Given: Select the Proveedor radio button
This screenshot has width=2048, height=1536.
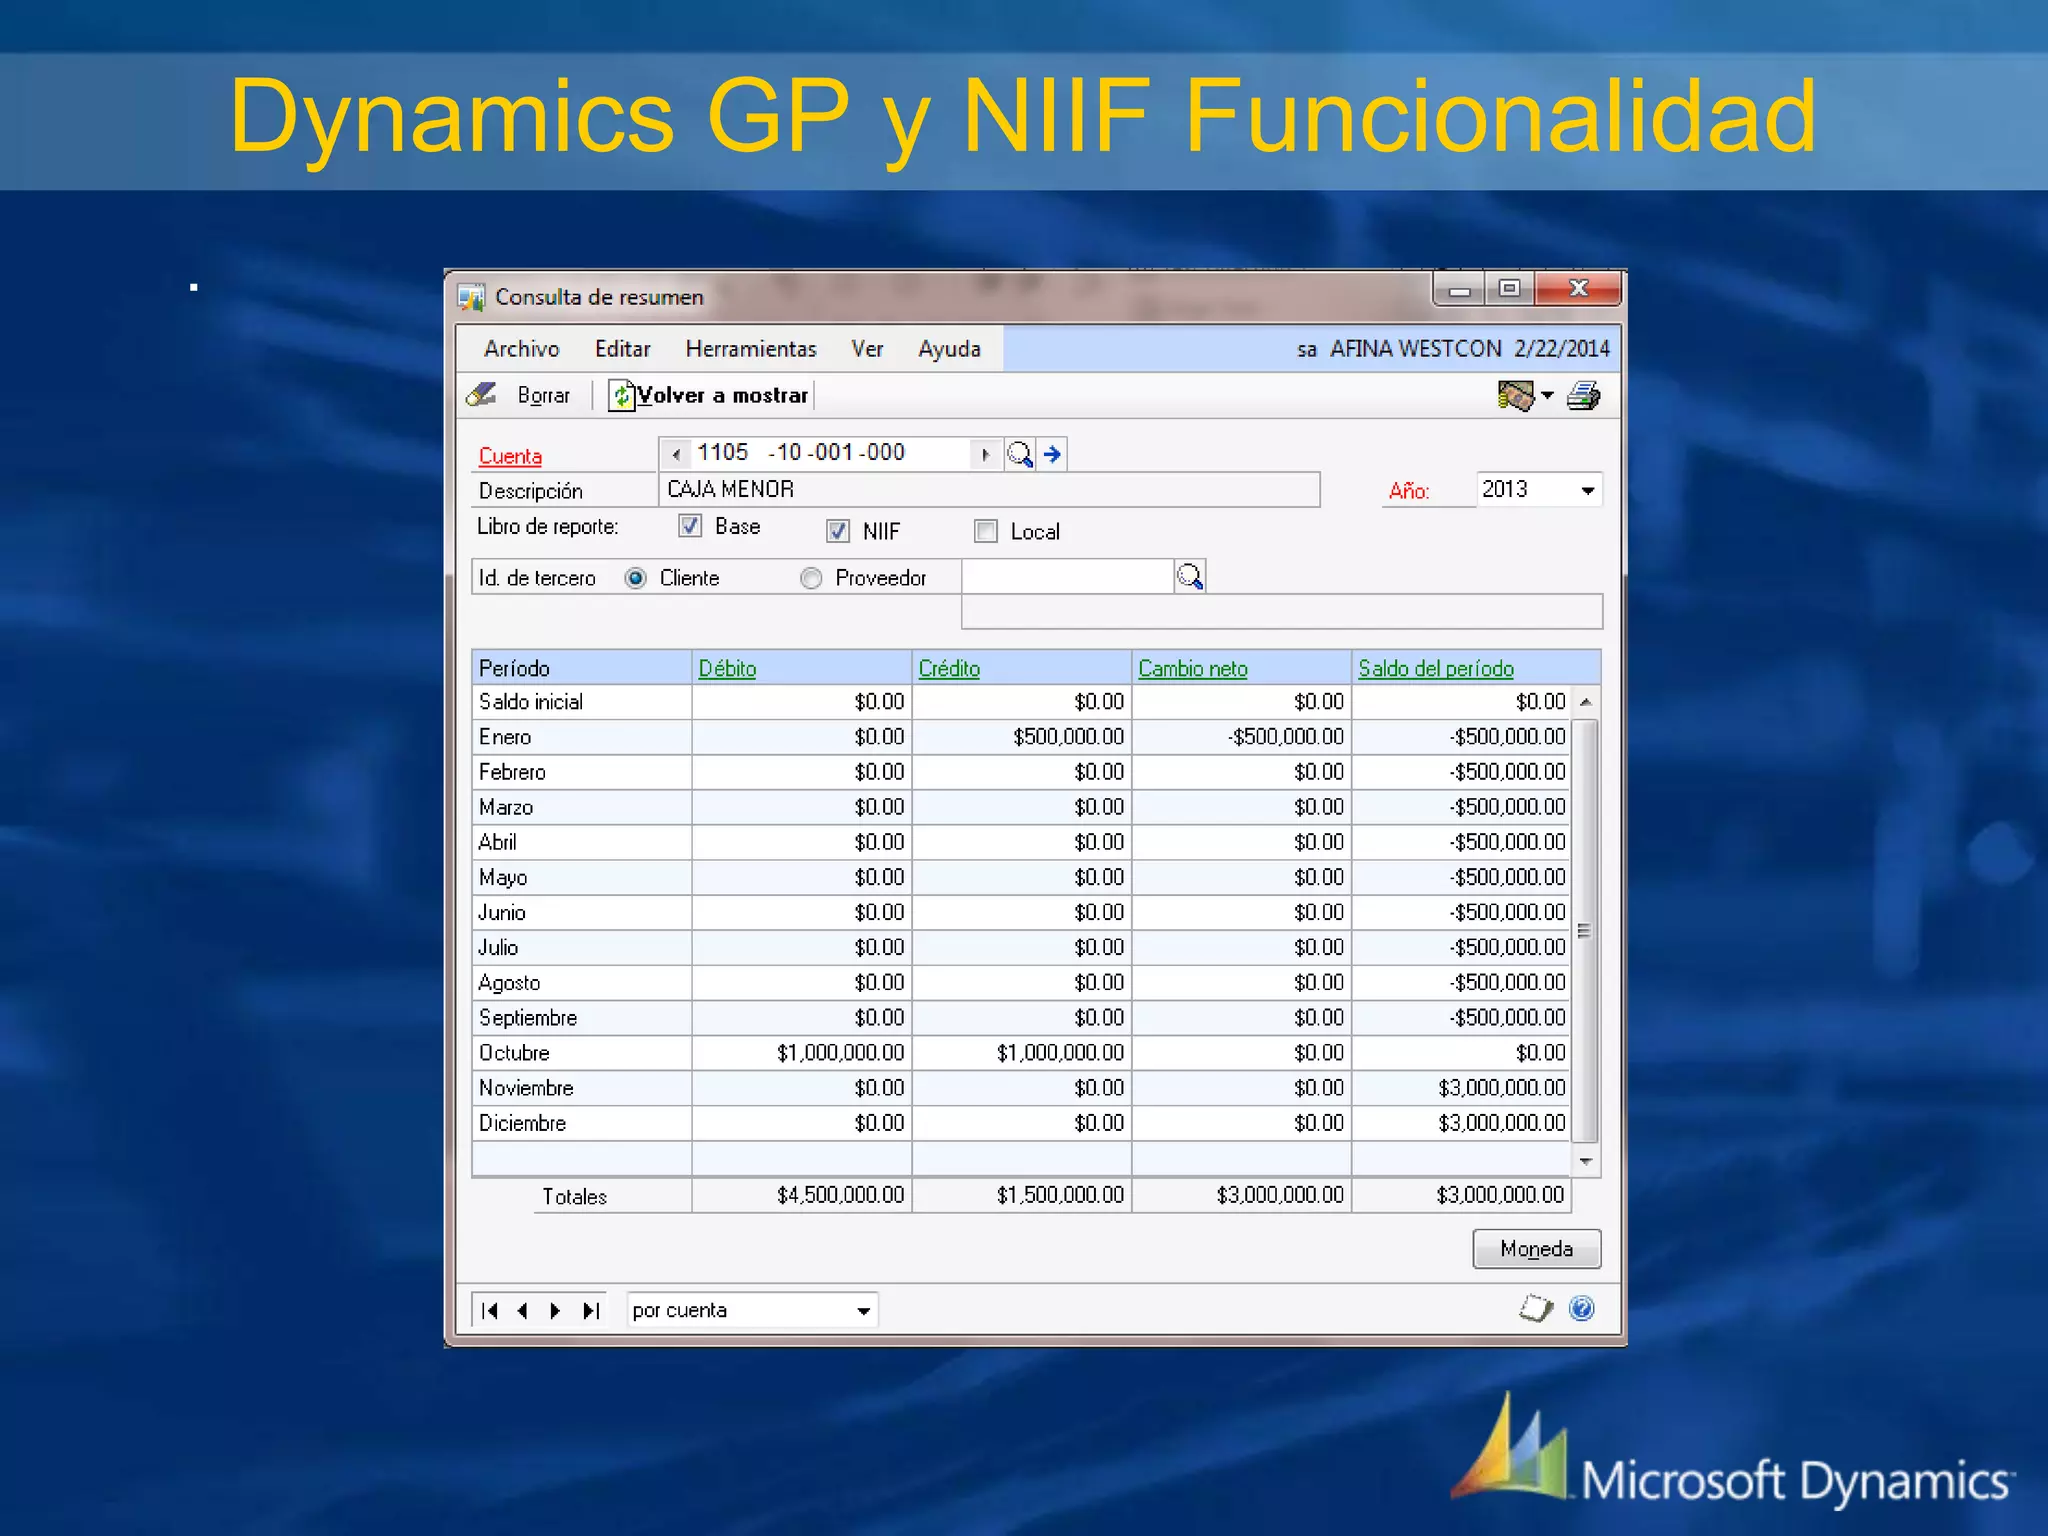Looking at the screenshot, I should [811, 578].
